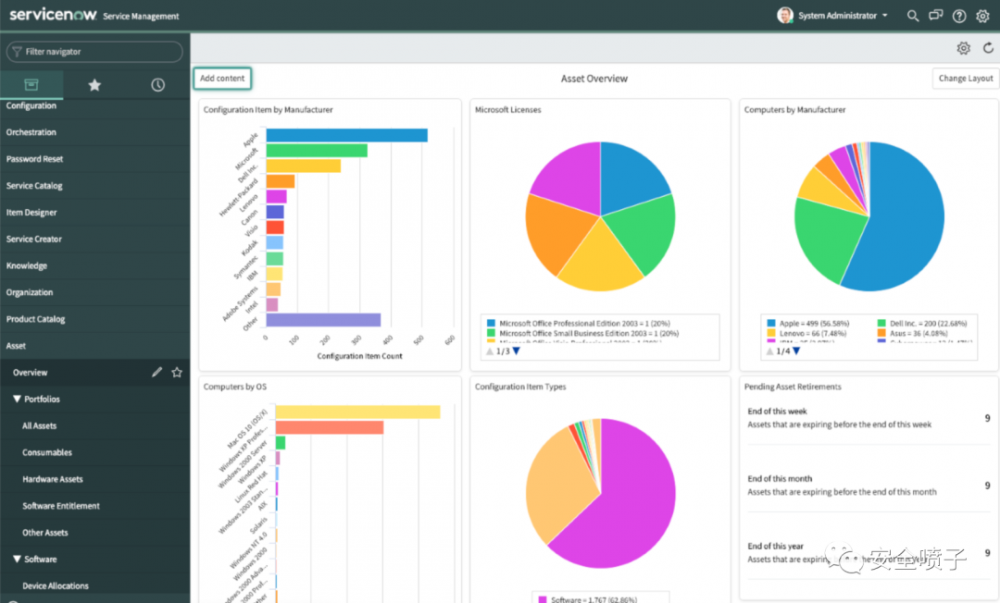
Task: Click the System Administrator avatar image
Action: (x=785, y=15)
